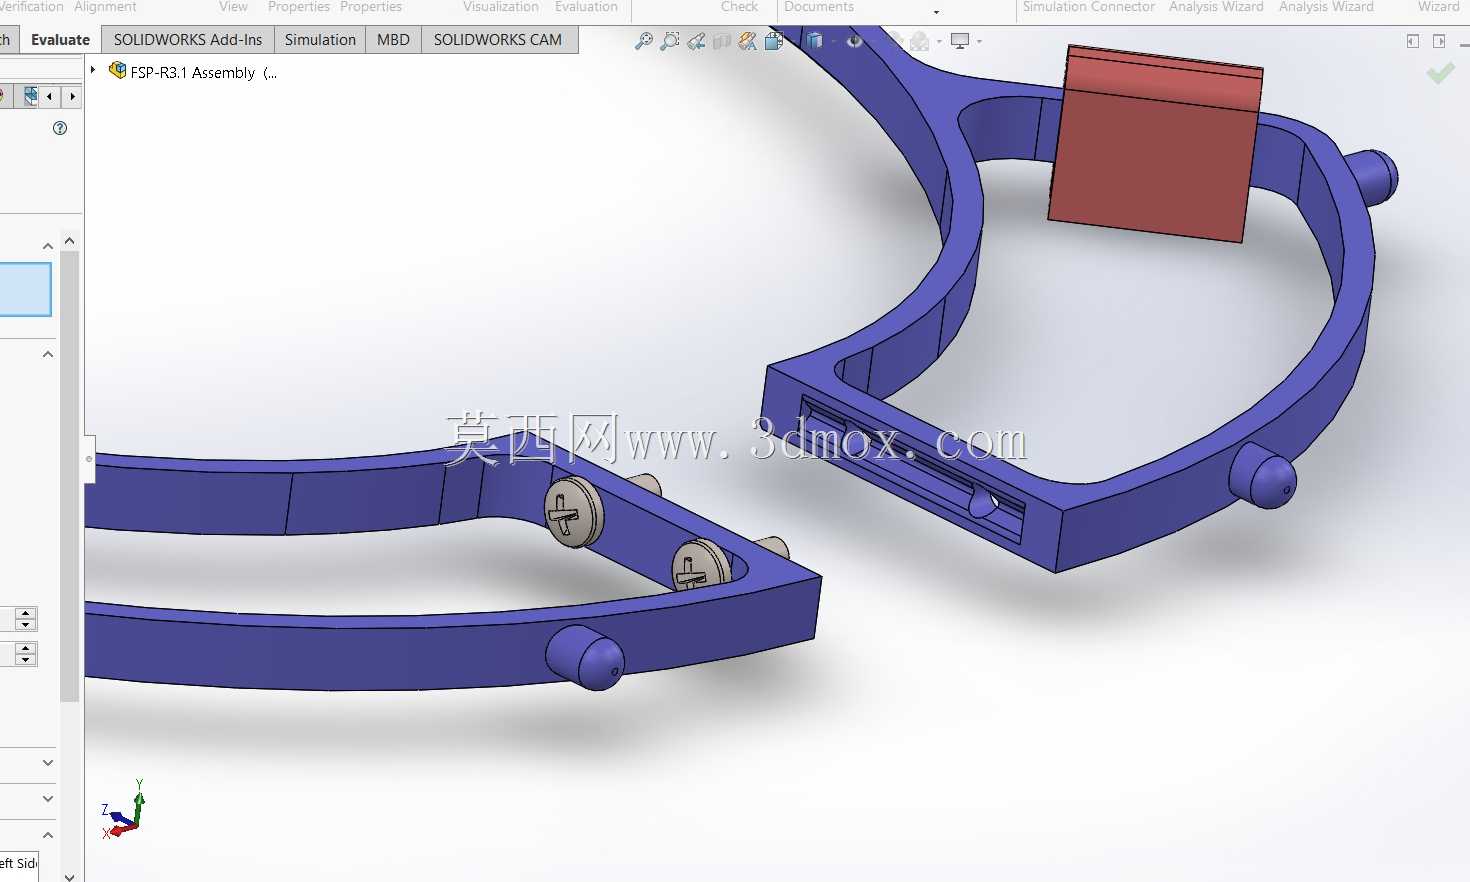
Task: Open the View Settings dropdown arrow
Action: [979, 42]
